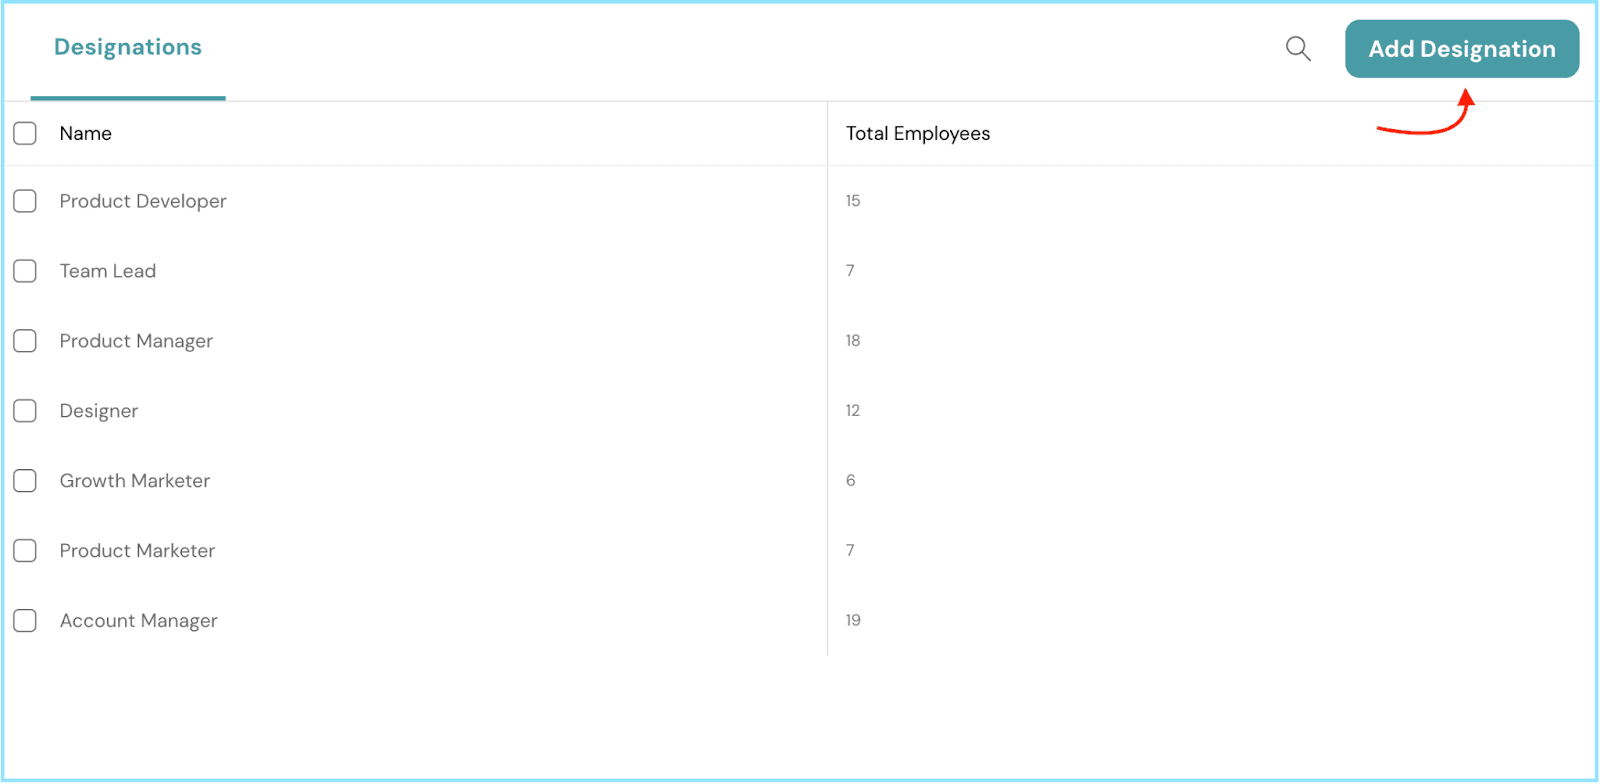The image size is (1600, 784).
Task: Click the Add Designation button
Action: (x=1461, y=49)
